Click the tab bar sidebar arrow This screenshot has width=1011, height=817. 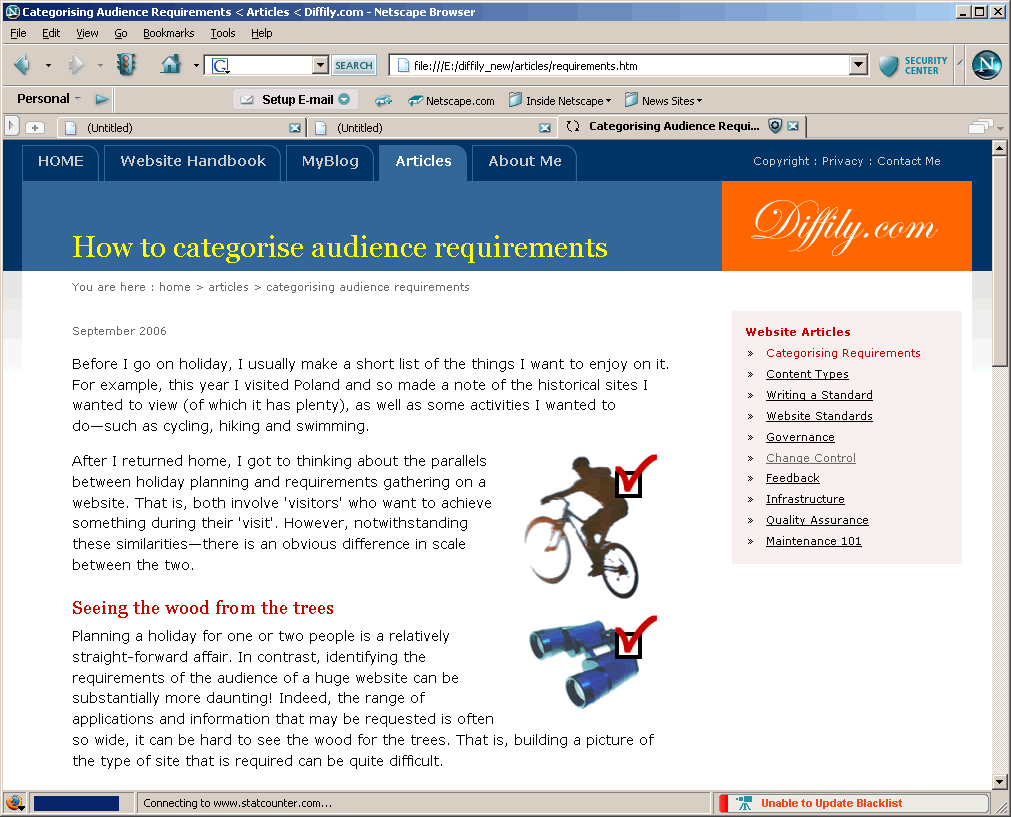pyautogui.click(x=11, y=125)
